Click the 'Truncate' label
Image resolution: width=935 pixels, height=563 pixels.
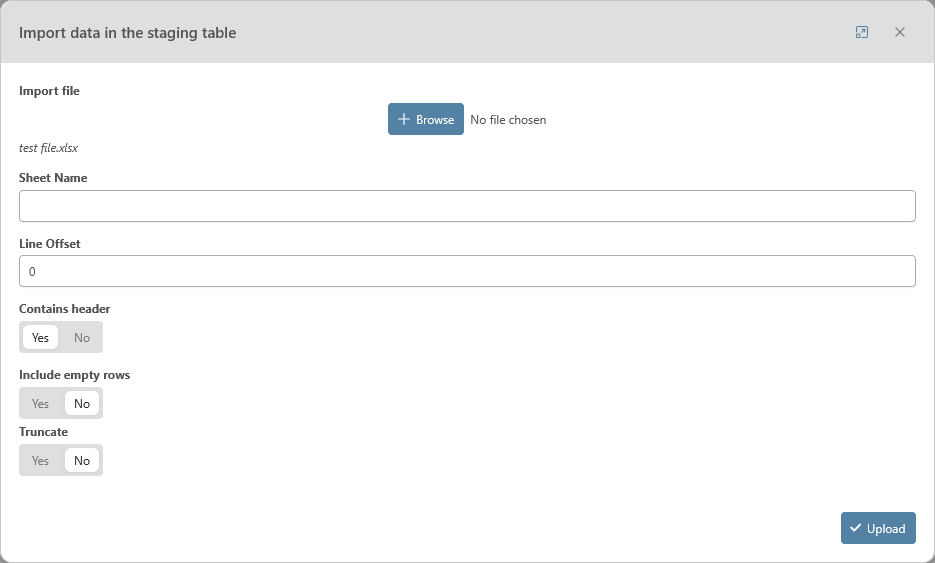[x=44, y=432]
